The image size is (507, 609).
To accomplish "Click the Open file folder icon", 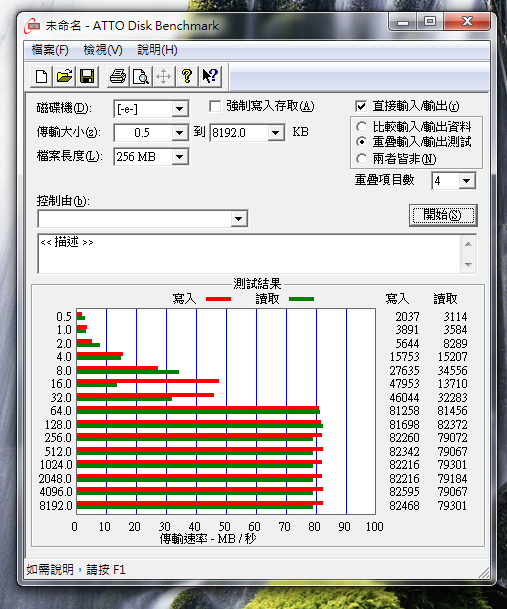I will (64, 77).
